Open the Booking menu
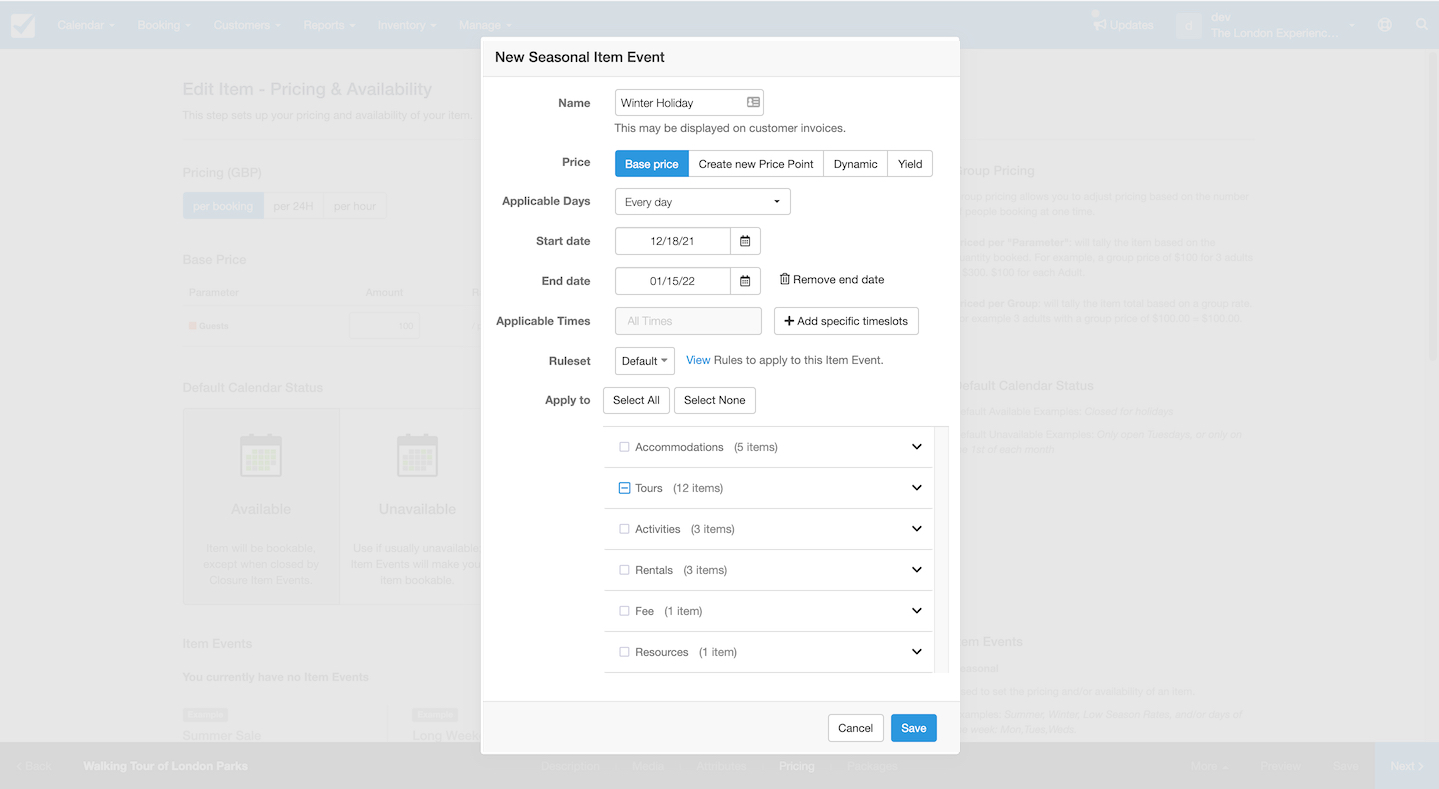This screenshot has height=789, width=1439. 163,25
